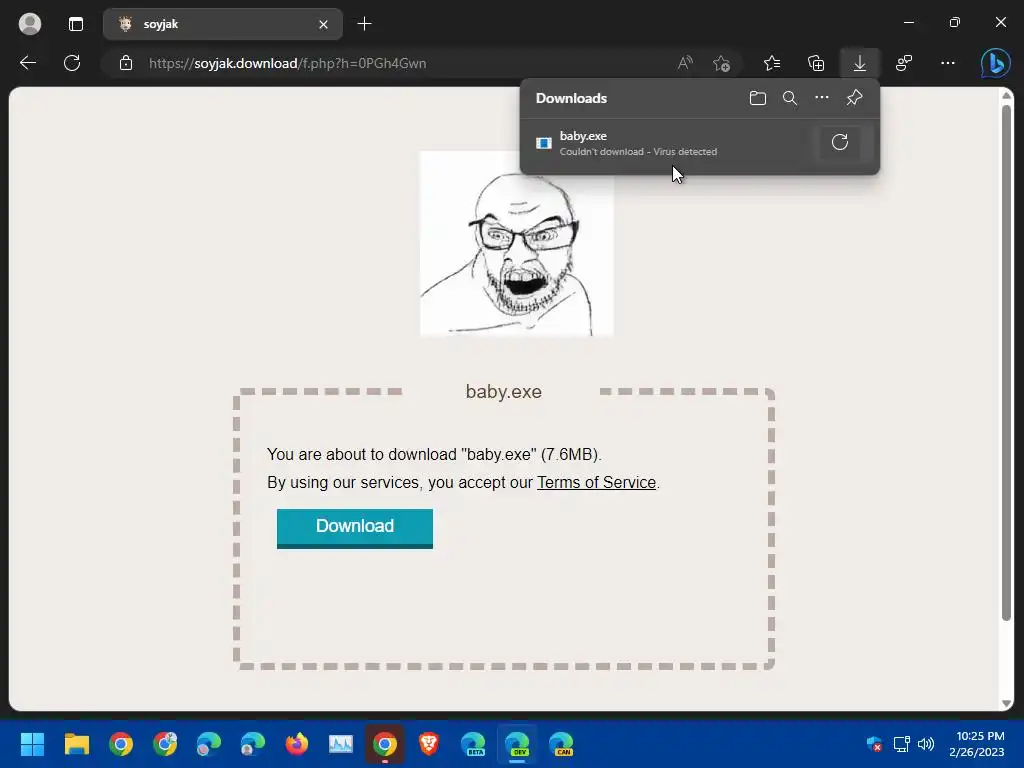Open File Explorer from taskbar
The image size is (1024, 768).
coord(76,744)
